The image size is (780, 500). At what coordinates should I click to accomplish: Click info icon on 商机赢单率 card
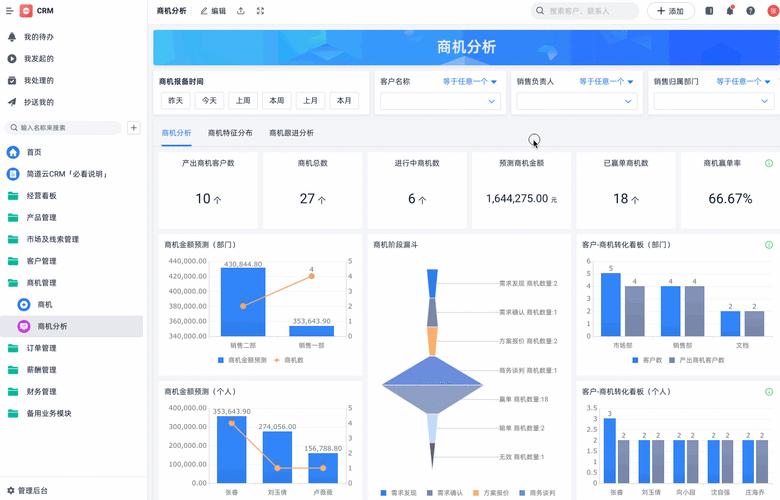click(x=769, y=163)
